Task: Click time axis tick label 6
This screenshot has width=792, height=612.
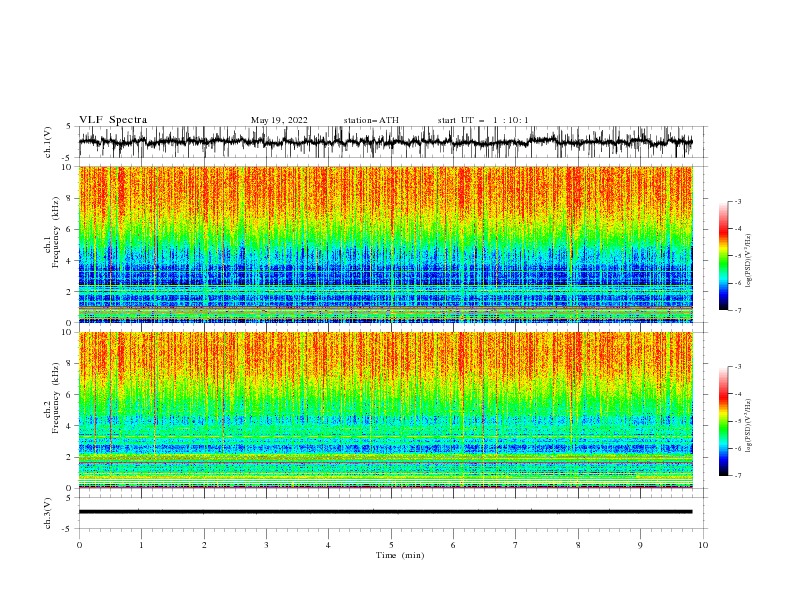Action: coord(453,545)
